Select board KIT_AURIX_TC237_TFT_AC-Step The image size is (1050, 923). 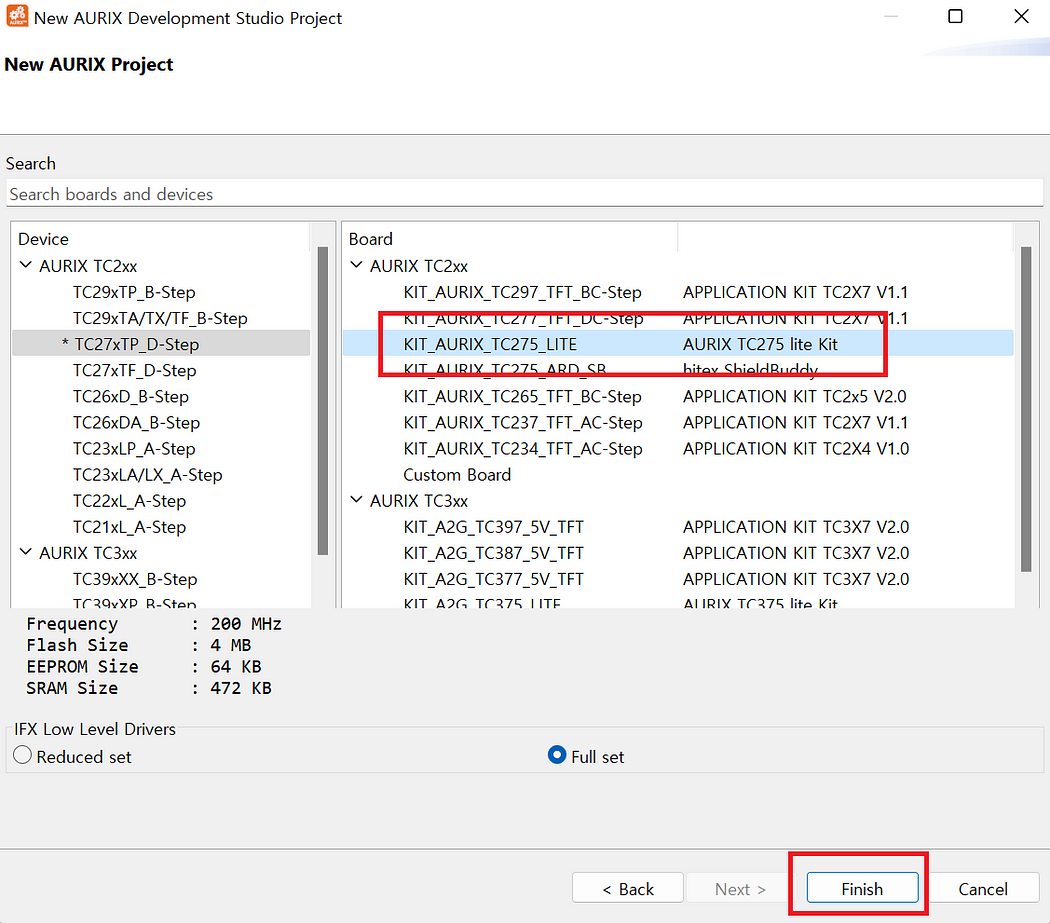(x=522, y=423)
